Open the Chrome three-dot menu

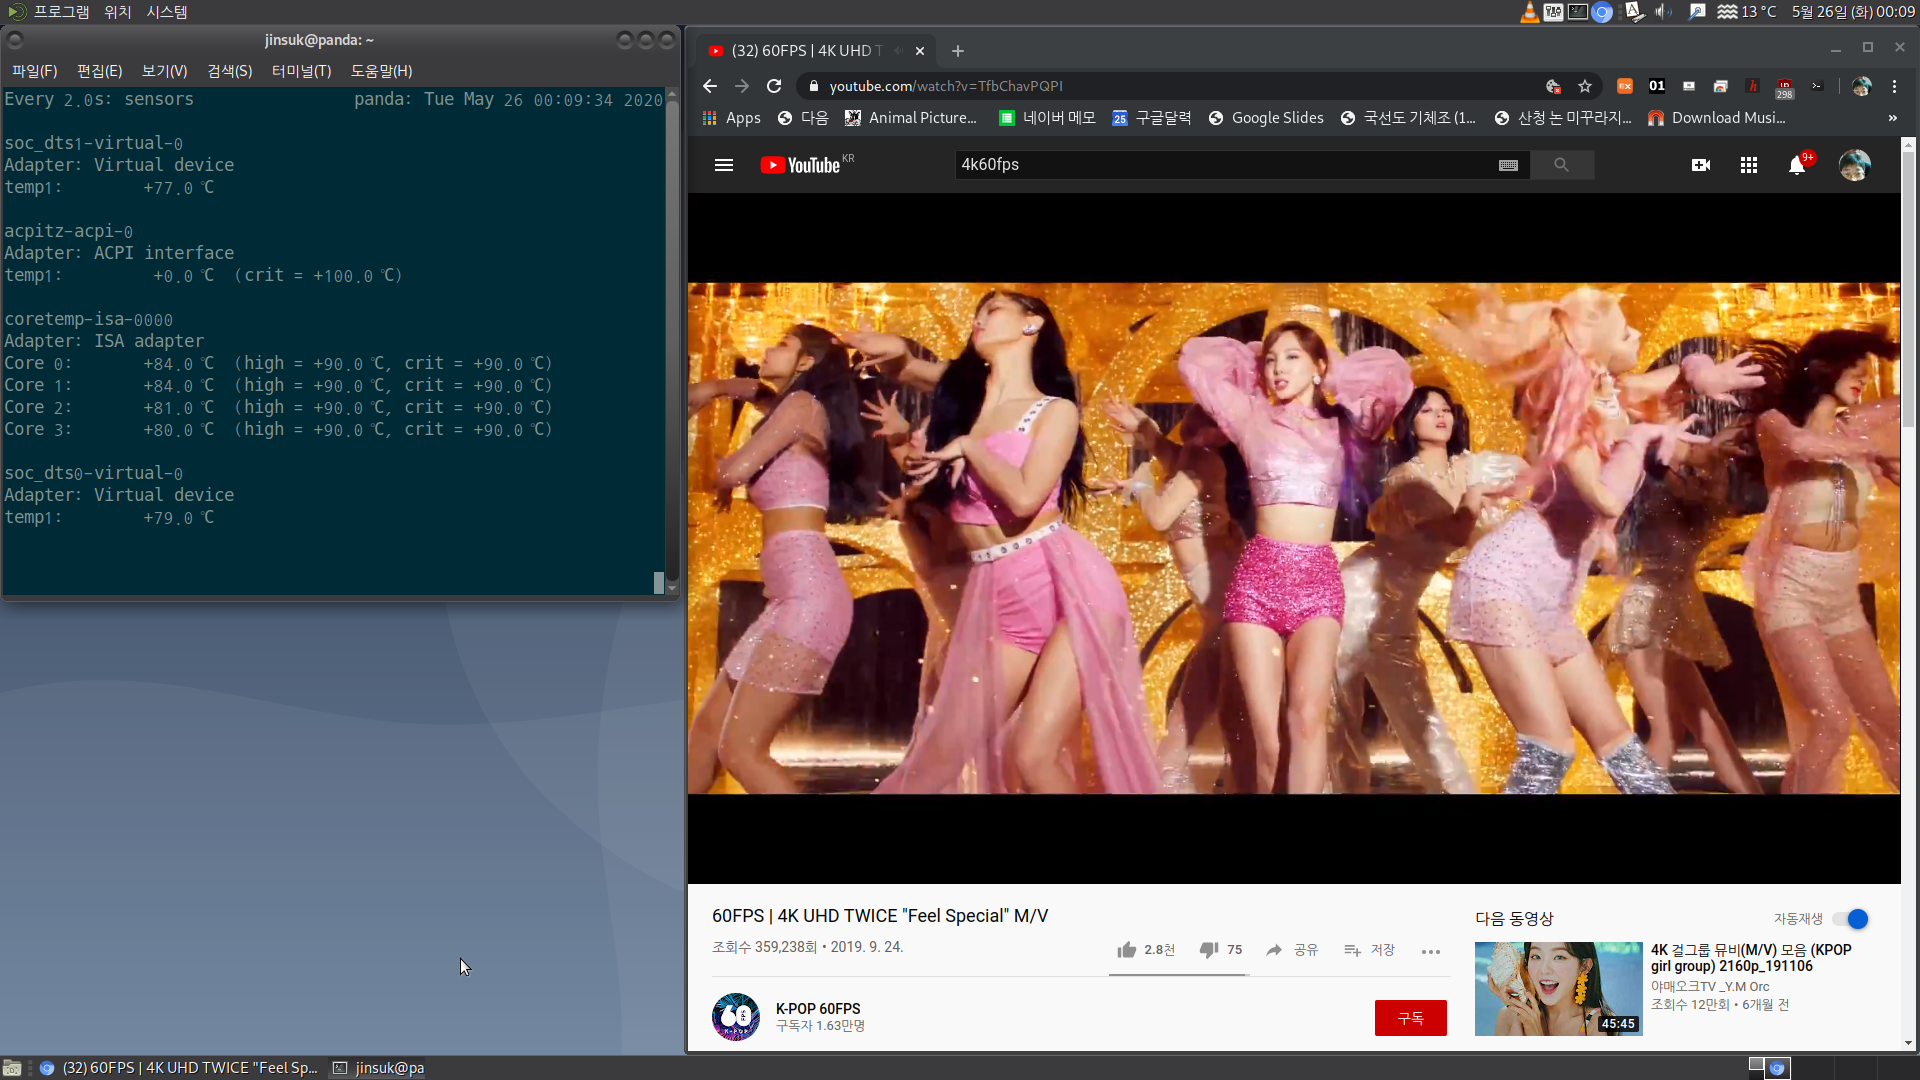coord(1894,86)
